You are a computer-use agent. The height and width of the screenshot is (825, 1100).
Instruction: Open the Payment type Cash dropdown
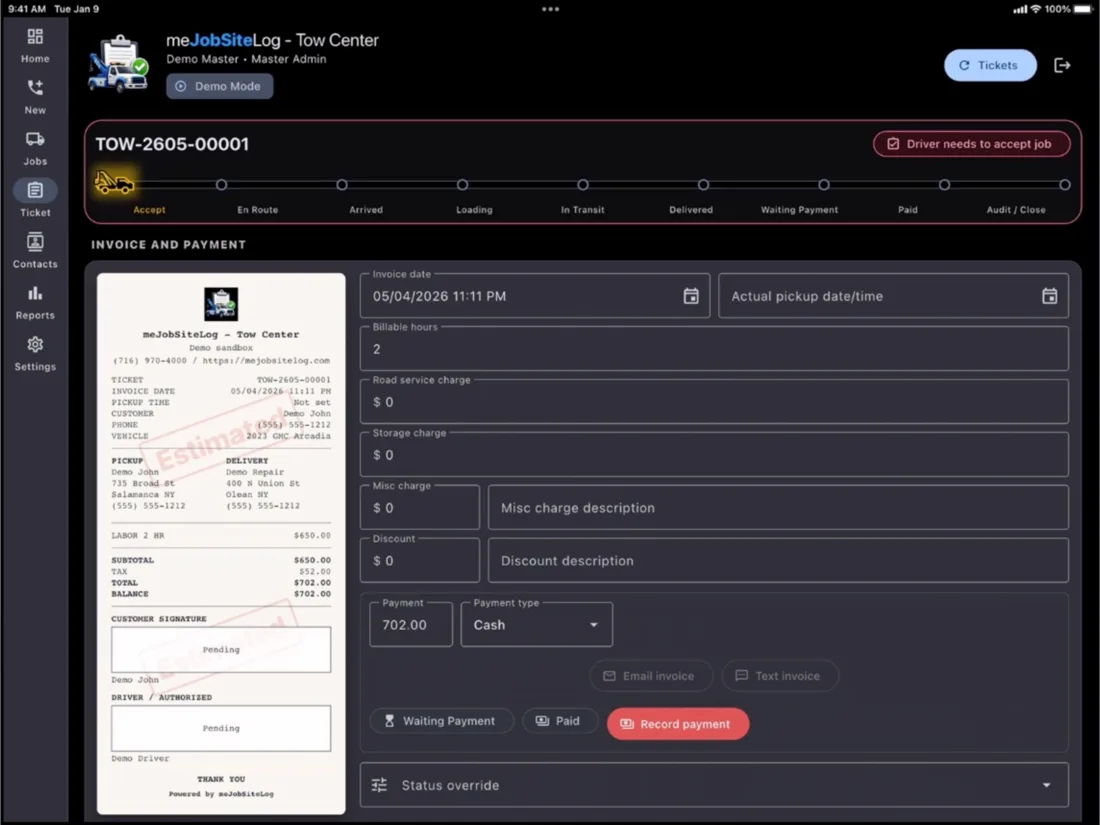pos(537,624)
